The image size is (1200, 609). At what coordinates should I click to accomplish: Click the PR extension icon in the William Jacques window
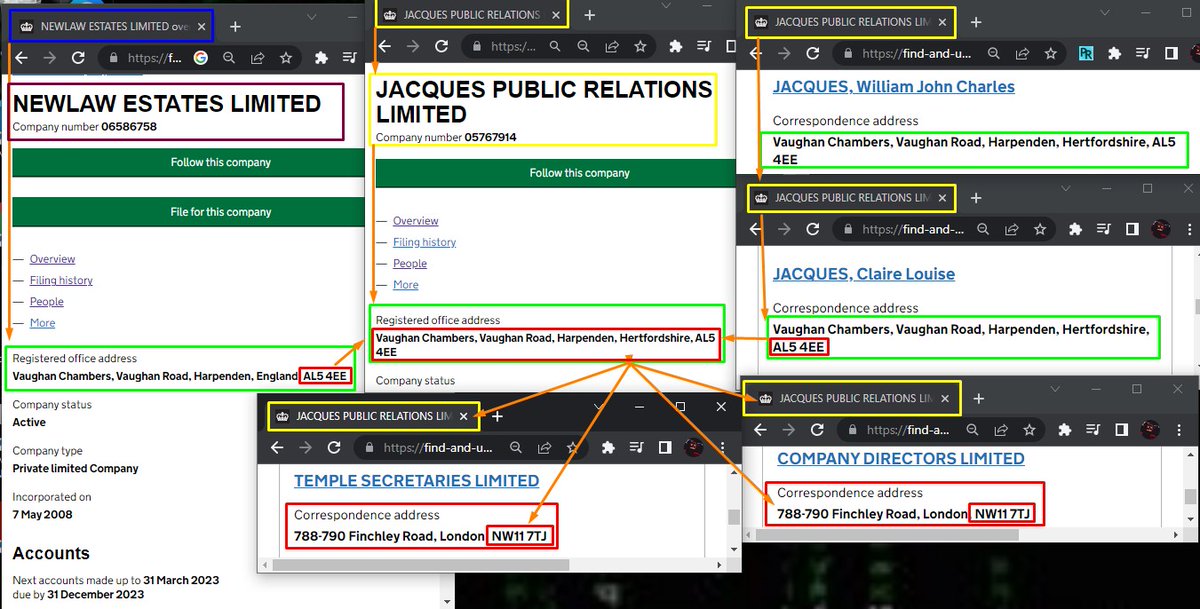point(1085,54)
